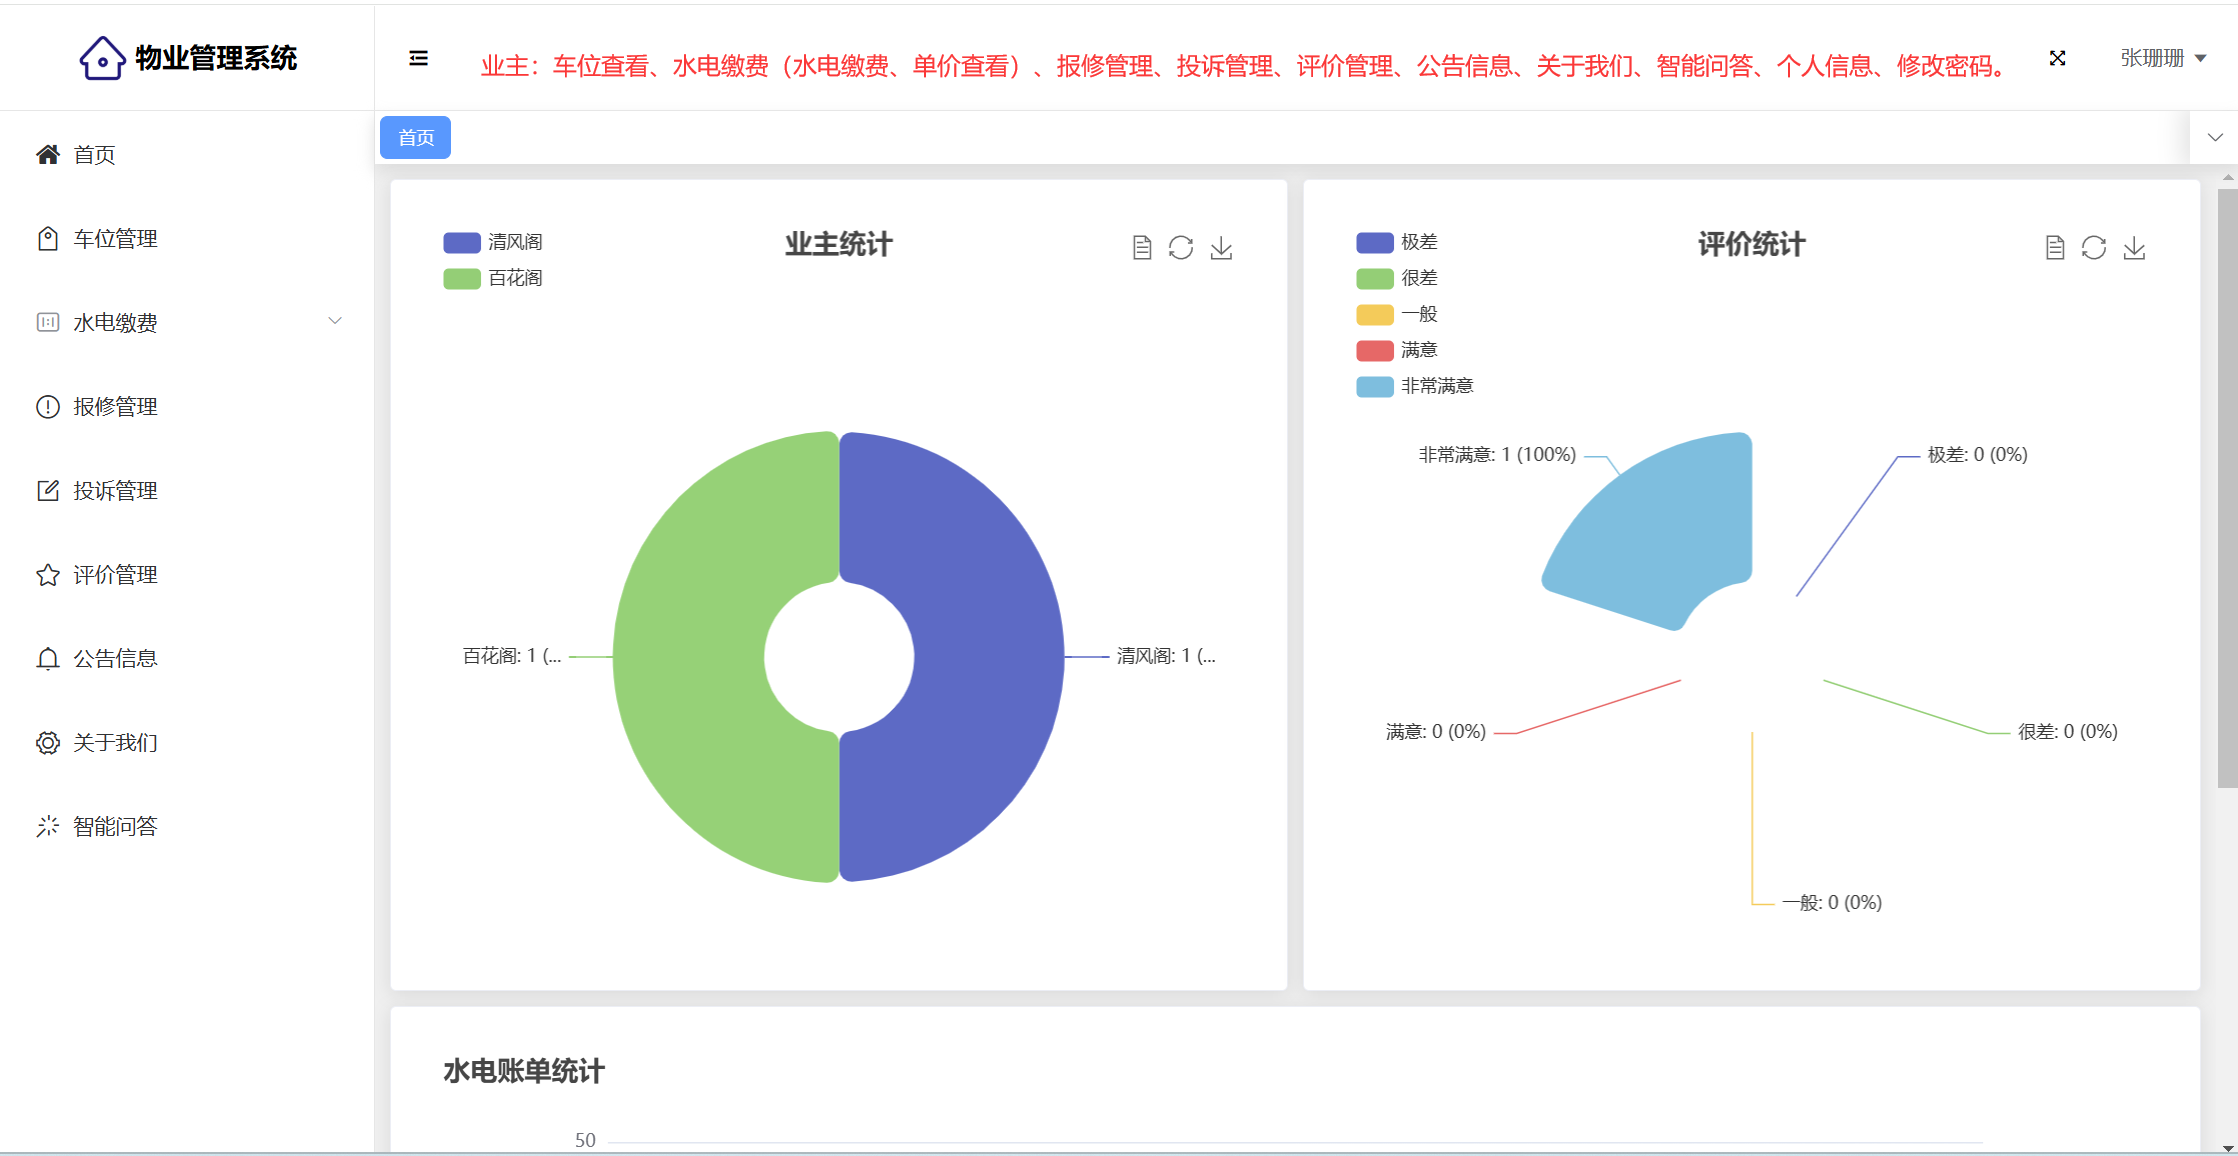Save the 评价统计 chart as image

pos(2134,248)
